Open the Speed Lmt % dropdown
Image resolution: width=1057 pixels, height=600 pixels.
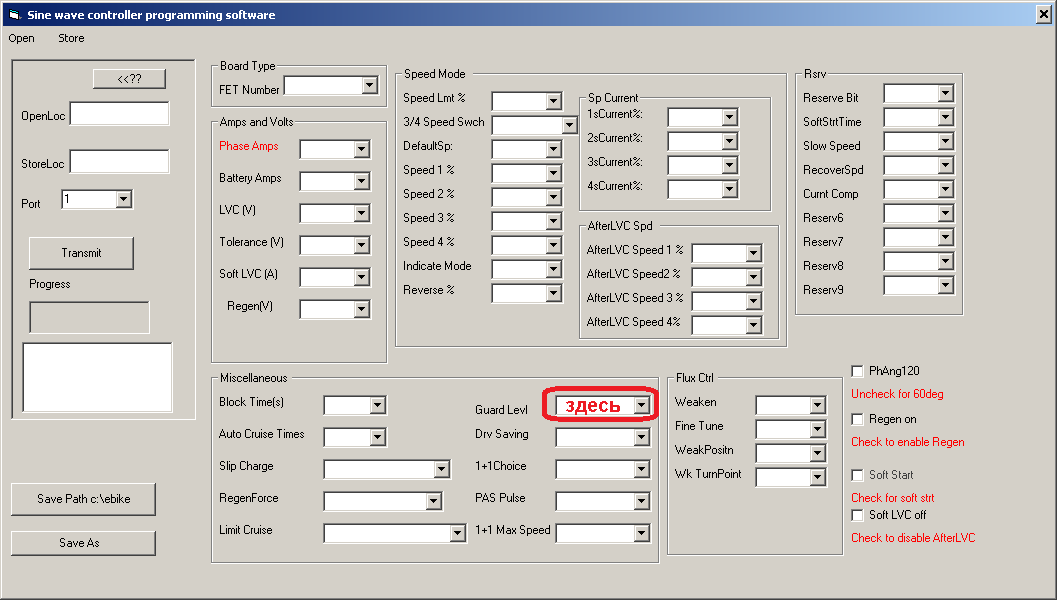tap(553, 101)
